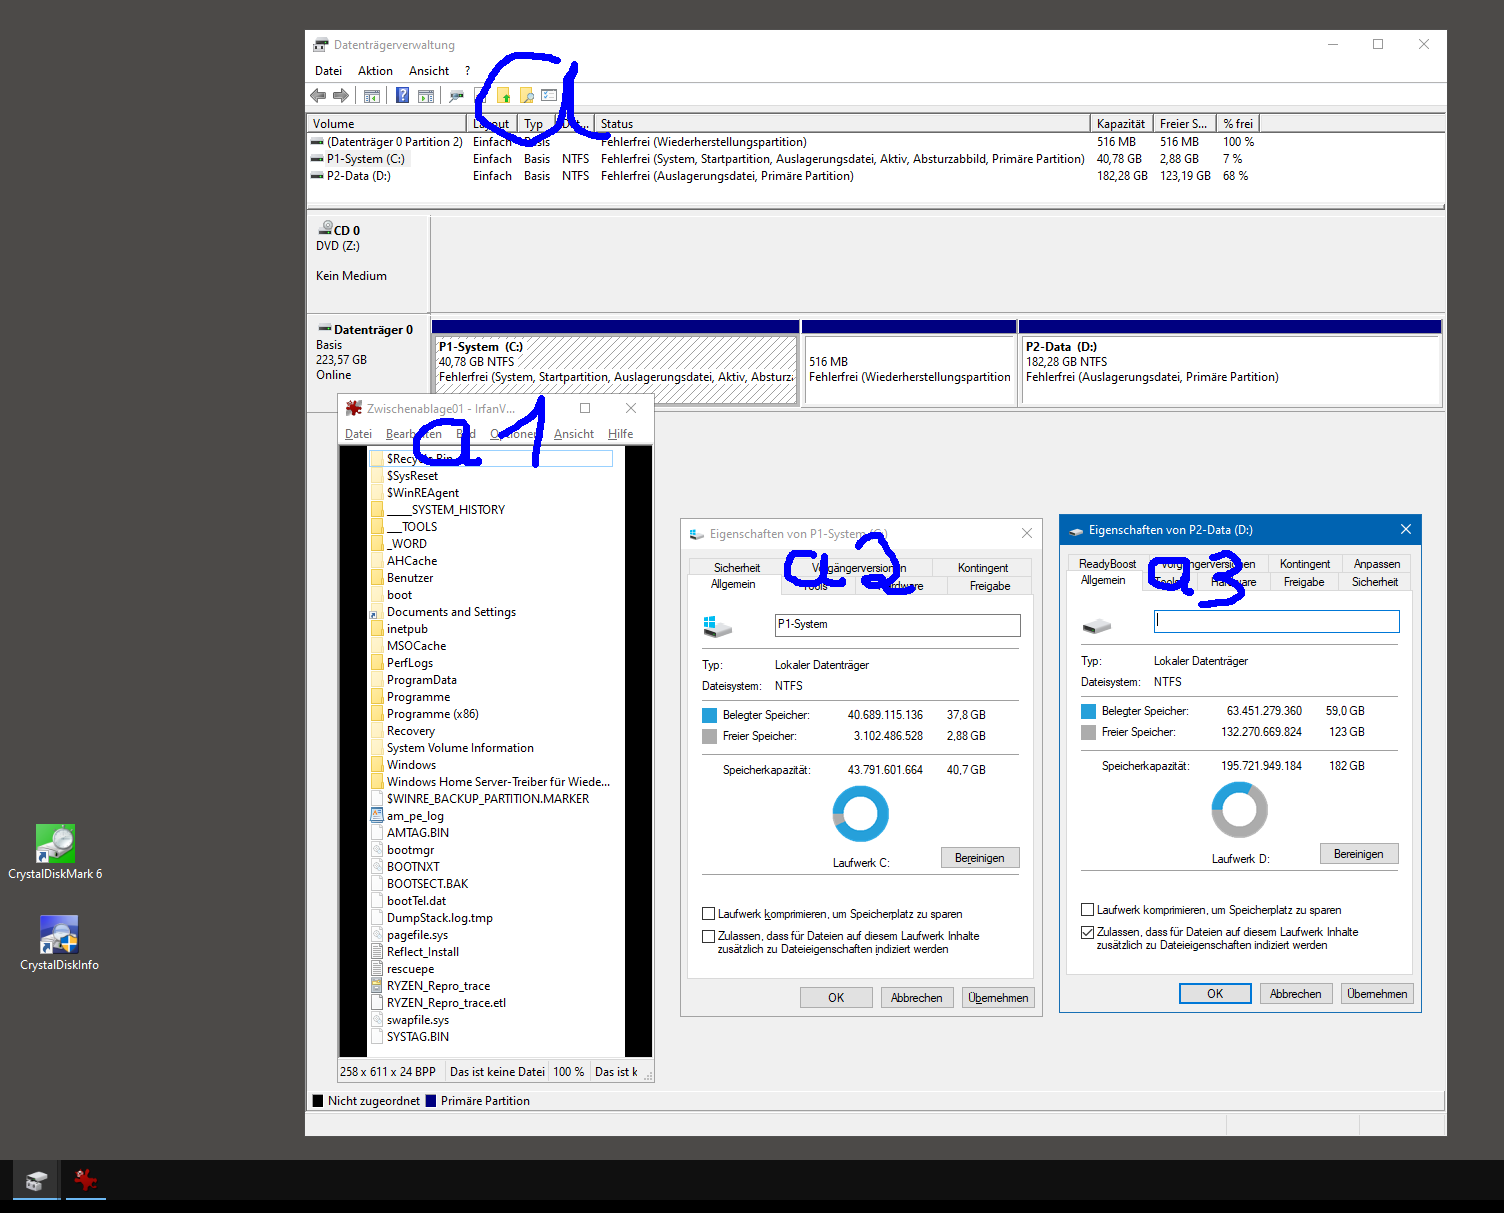Switch to Datenträgerverwaltung taskbar icon

[x=36, y=1181]
